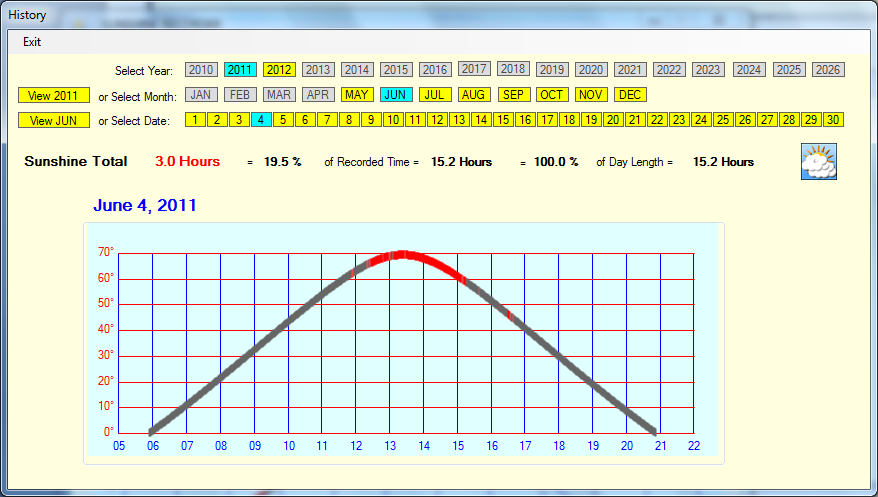Image resolution: width=878 pixels, height=497 pixels.
Task: Choose the MAR month button
Action: point(279,95)
